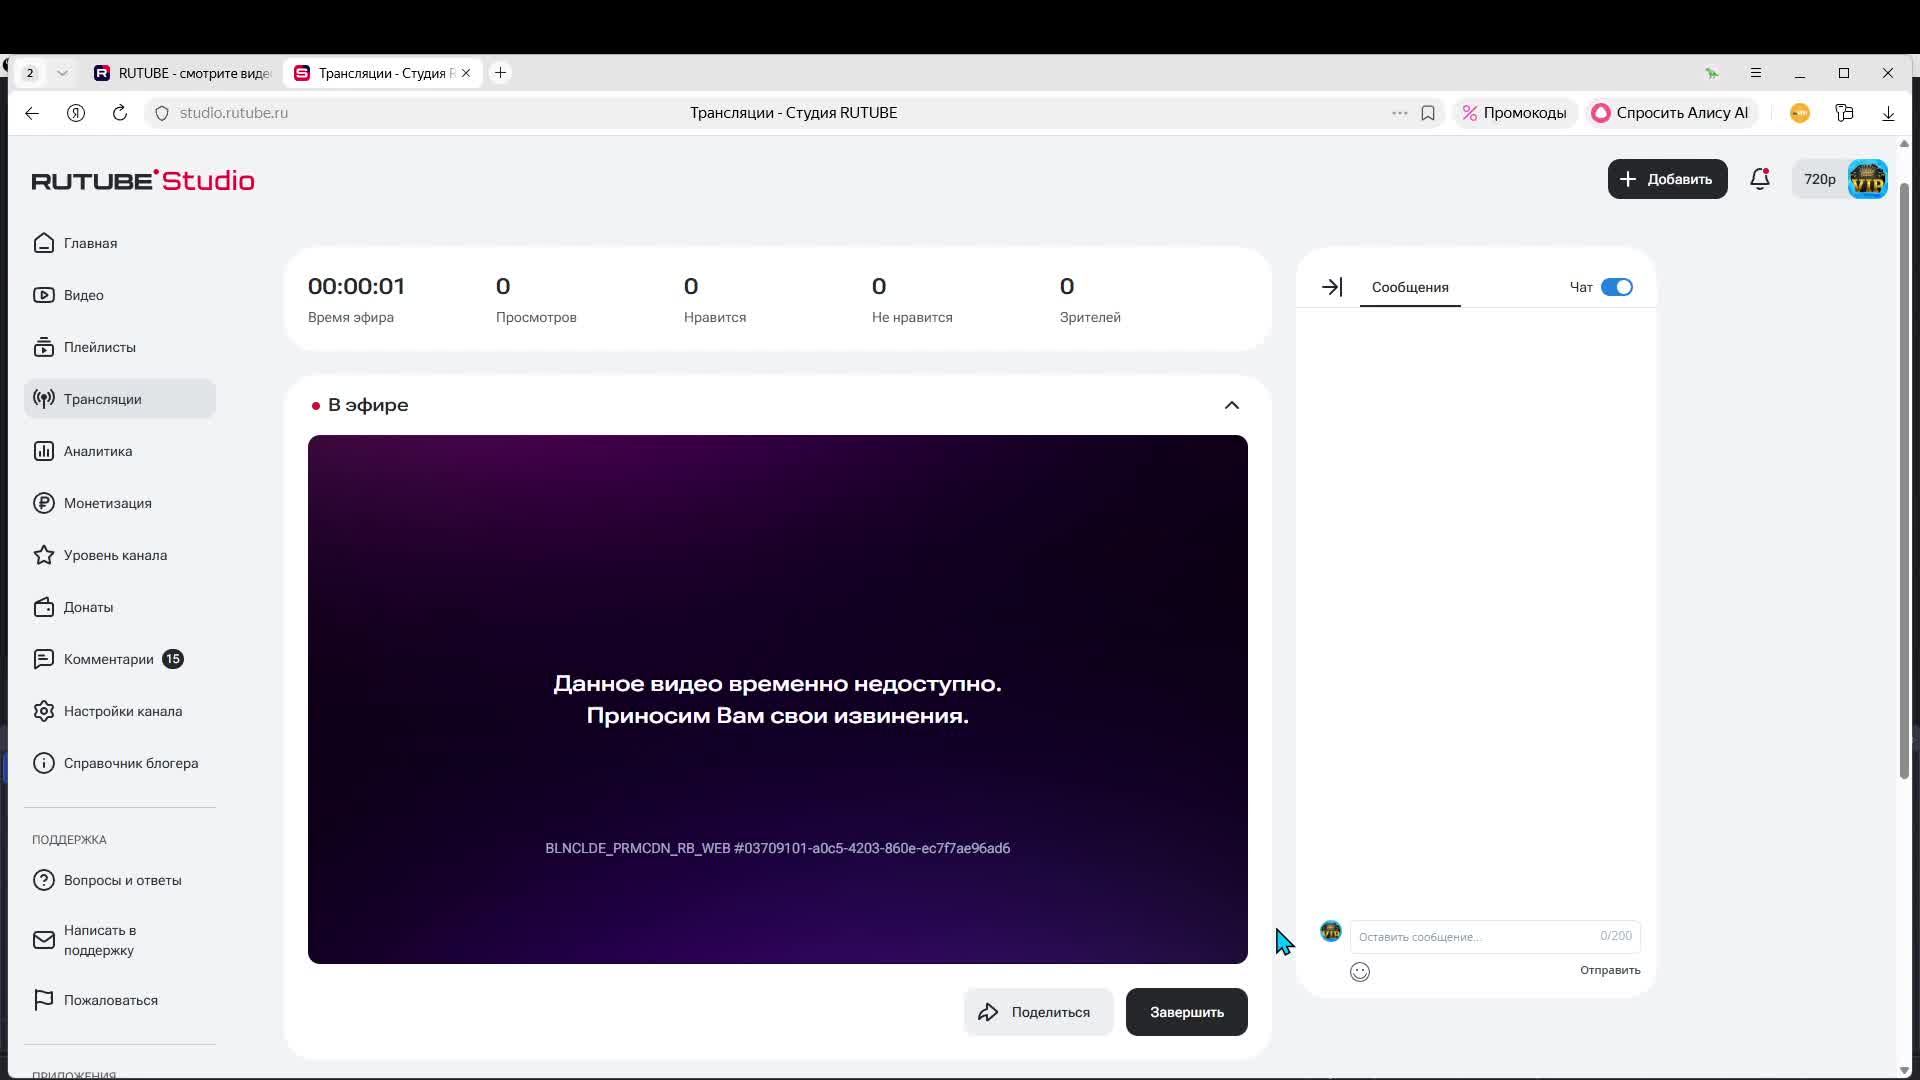This screenshot has height=1080, width=1920.
Task: Click the stream time 00:00:01
Action: [356, 286]
